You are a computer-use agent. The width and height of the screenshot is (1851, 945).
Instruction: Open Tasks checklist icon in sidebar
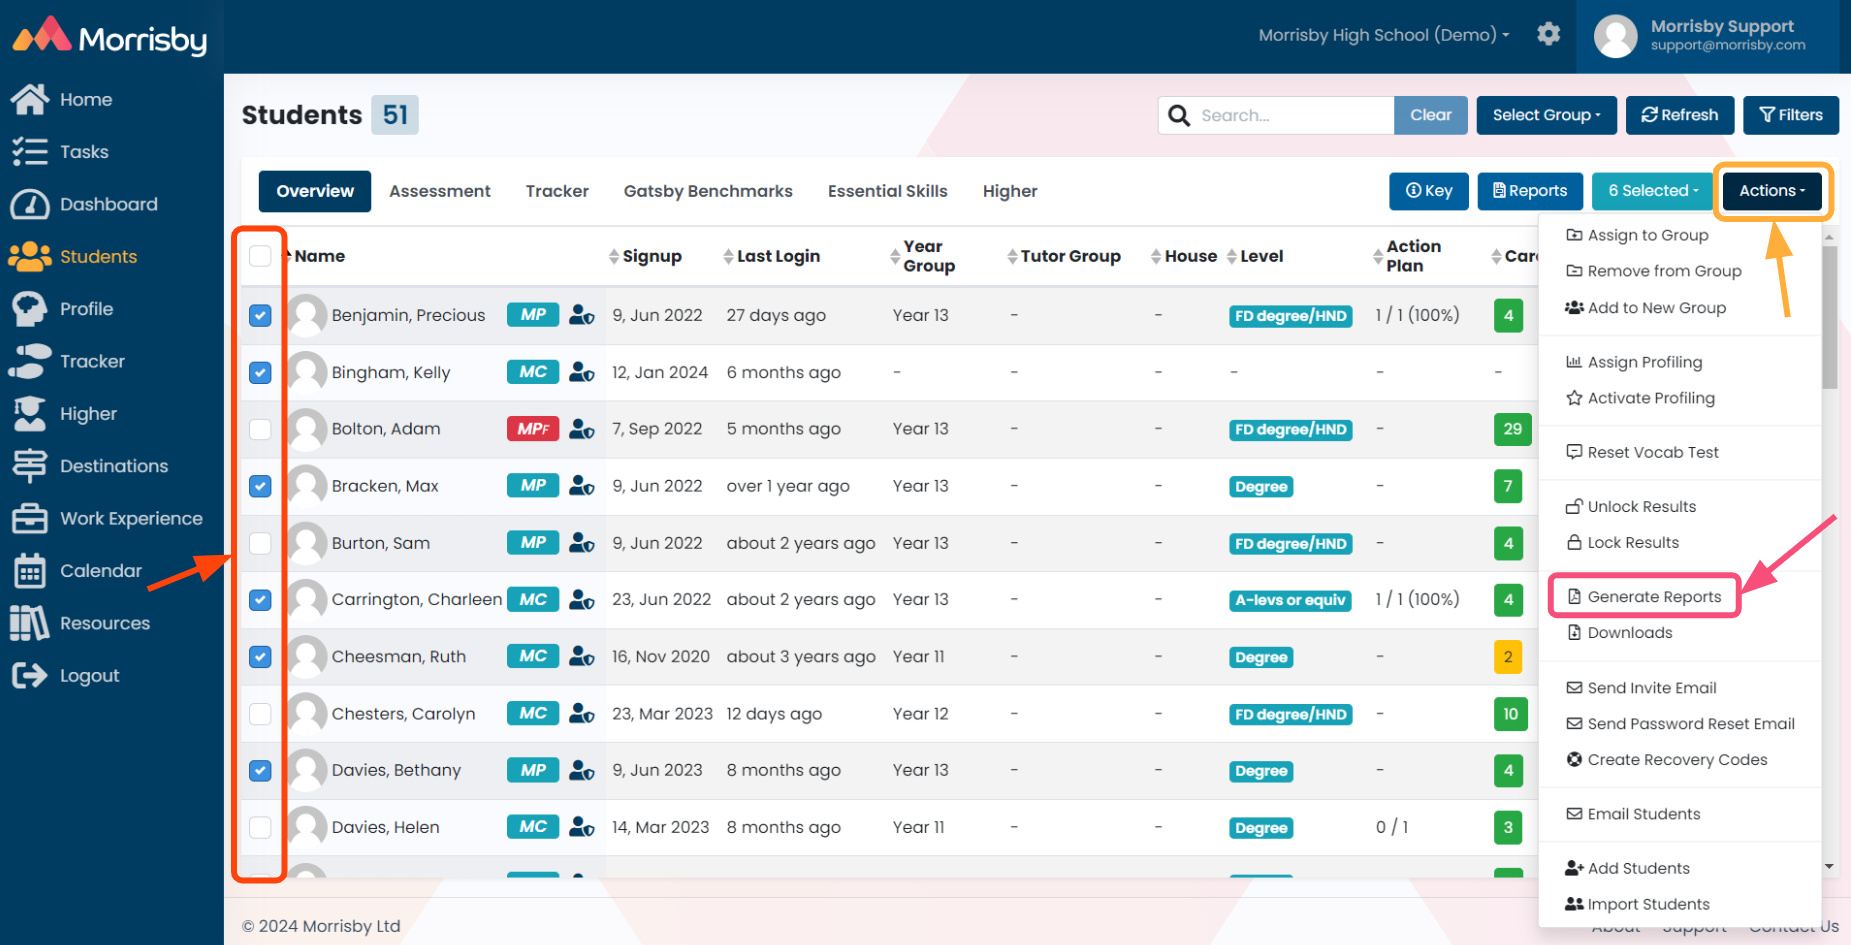(30, 151)
